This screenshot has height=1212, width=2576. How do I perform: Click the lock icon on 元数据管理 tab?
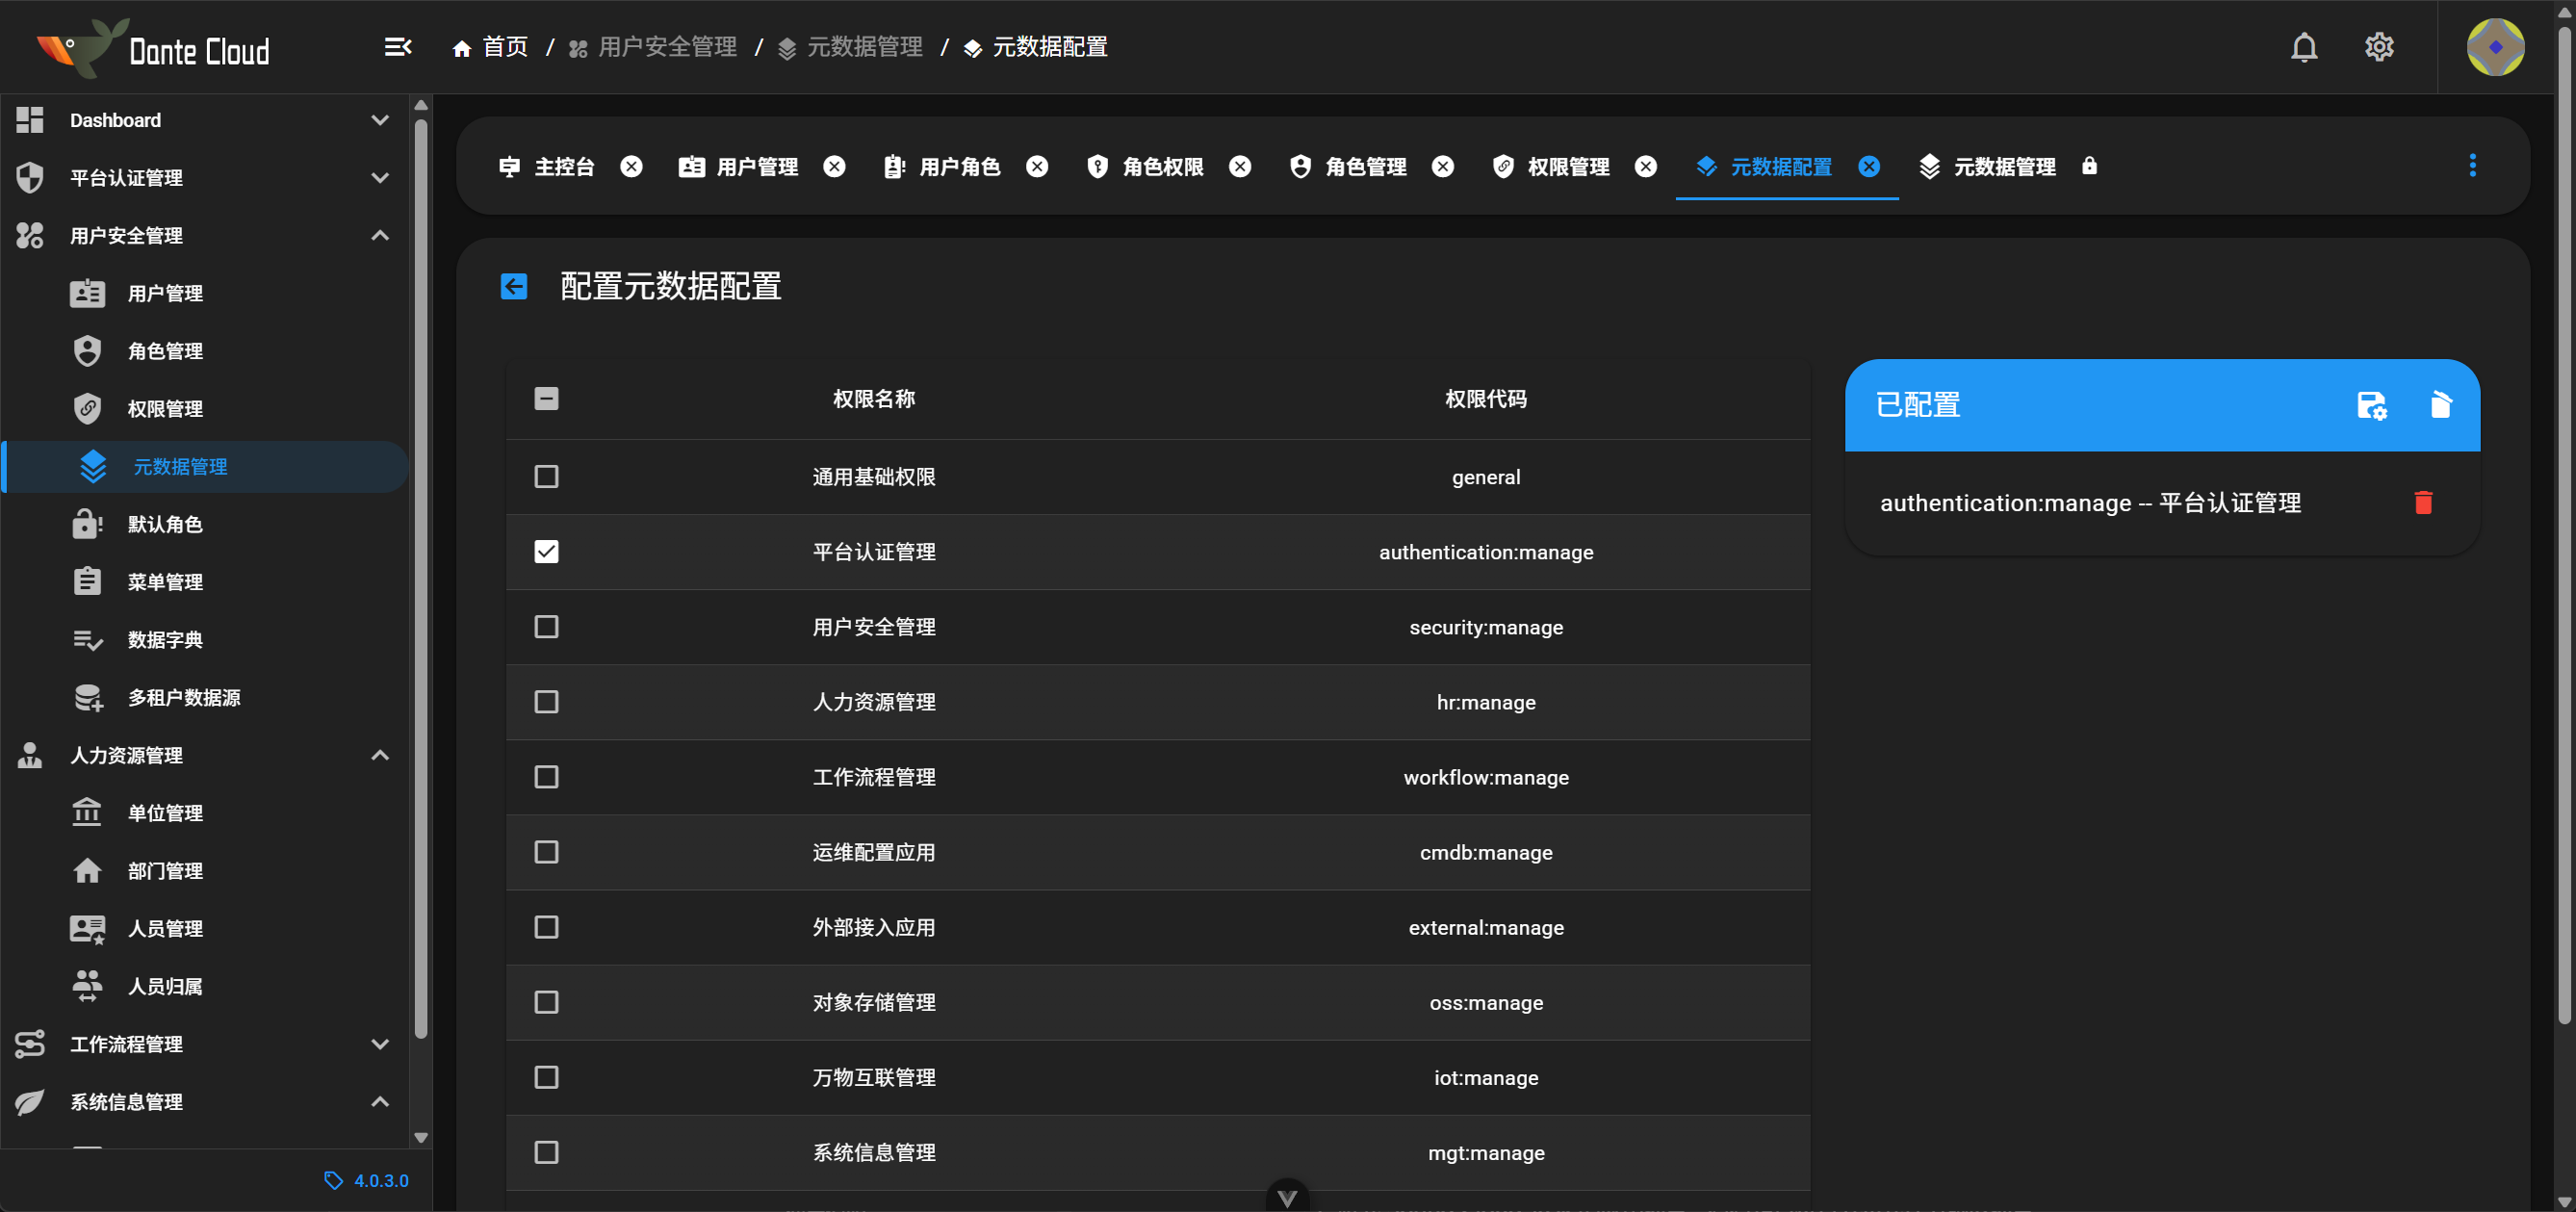[2091, 166]
